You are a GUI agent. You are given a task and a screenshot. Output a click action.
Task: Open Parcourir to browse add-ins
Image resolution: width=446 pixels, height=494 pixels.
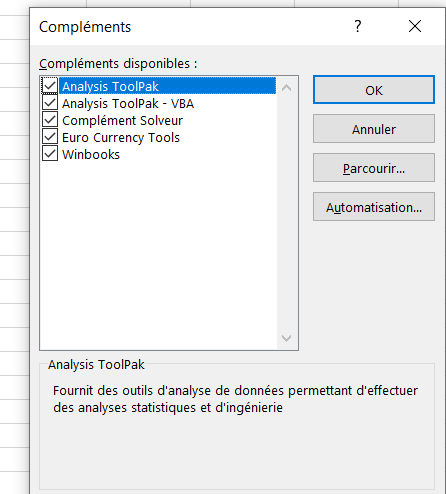[374, 168]
